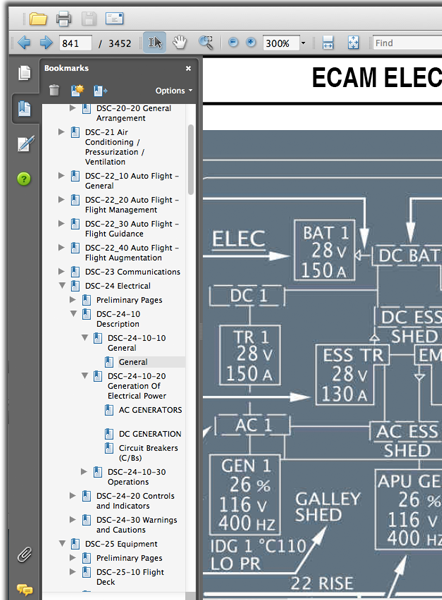This screenshot has width=442, height=600.
Task: Activate the Marquee Zoom tool
Action: (206, 42)
